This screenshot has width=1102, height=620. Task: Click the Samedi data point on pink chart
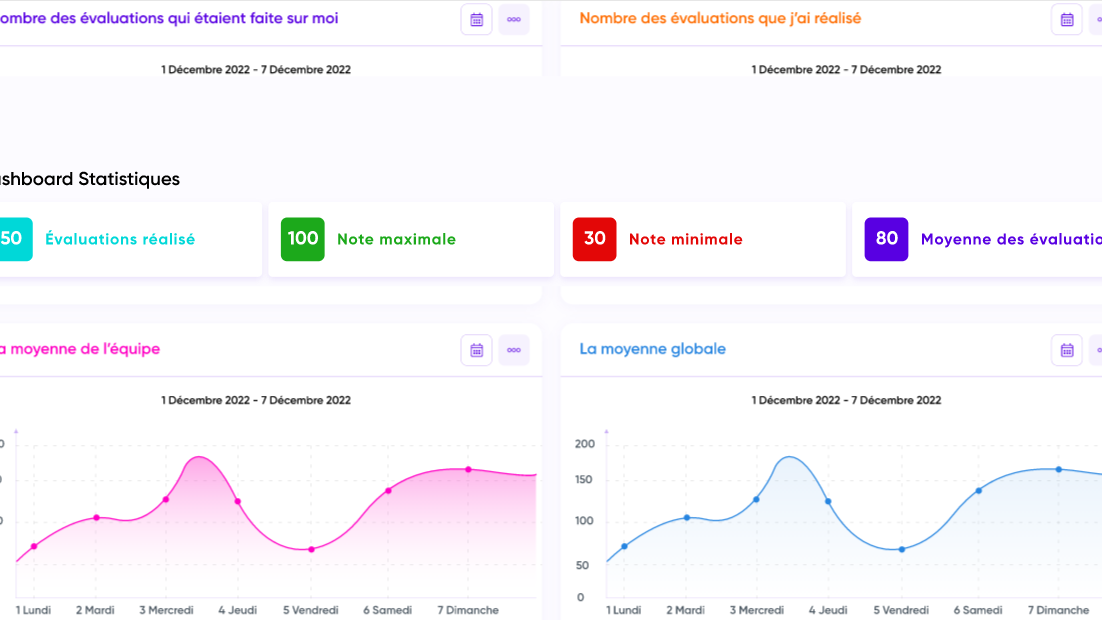[x=388, y=490]
